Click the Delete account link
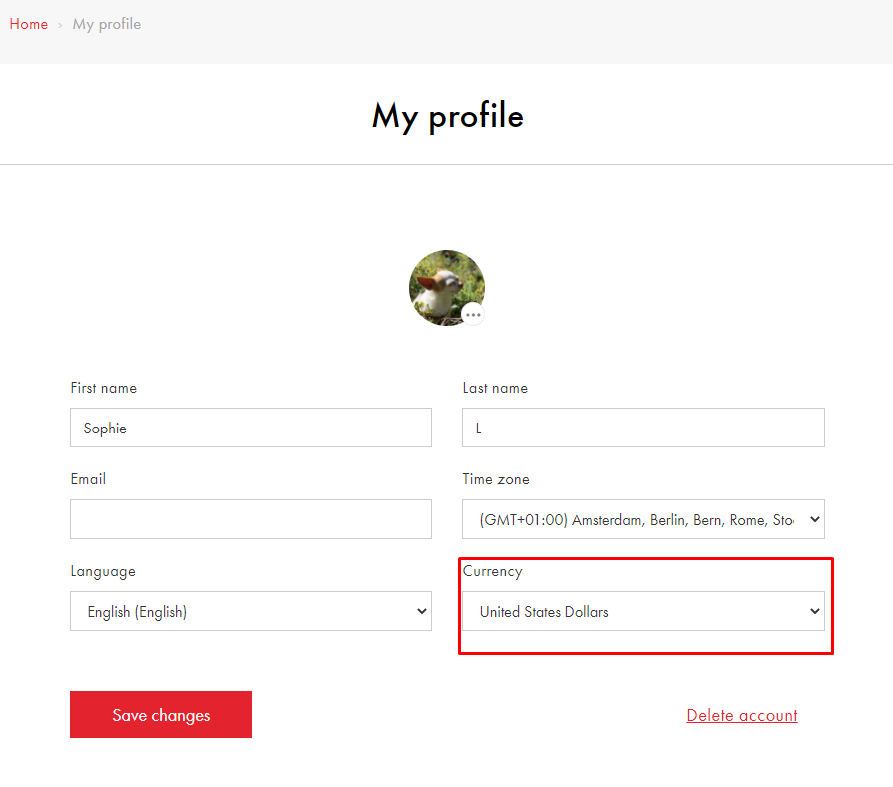Image resolution: width=893 pixels, height=787 pixels. pyautogui.click(x=742, y=715)
